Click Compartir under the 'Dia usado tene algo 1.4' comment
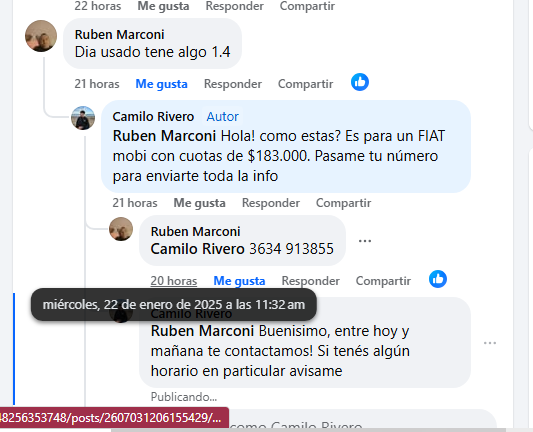 [x=306, y=84]
